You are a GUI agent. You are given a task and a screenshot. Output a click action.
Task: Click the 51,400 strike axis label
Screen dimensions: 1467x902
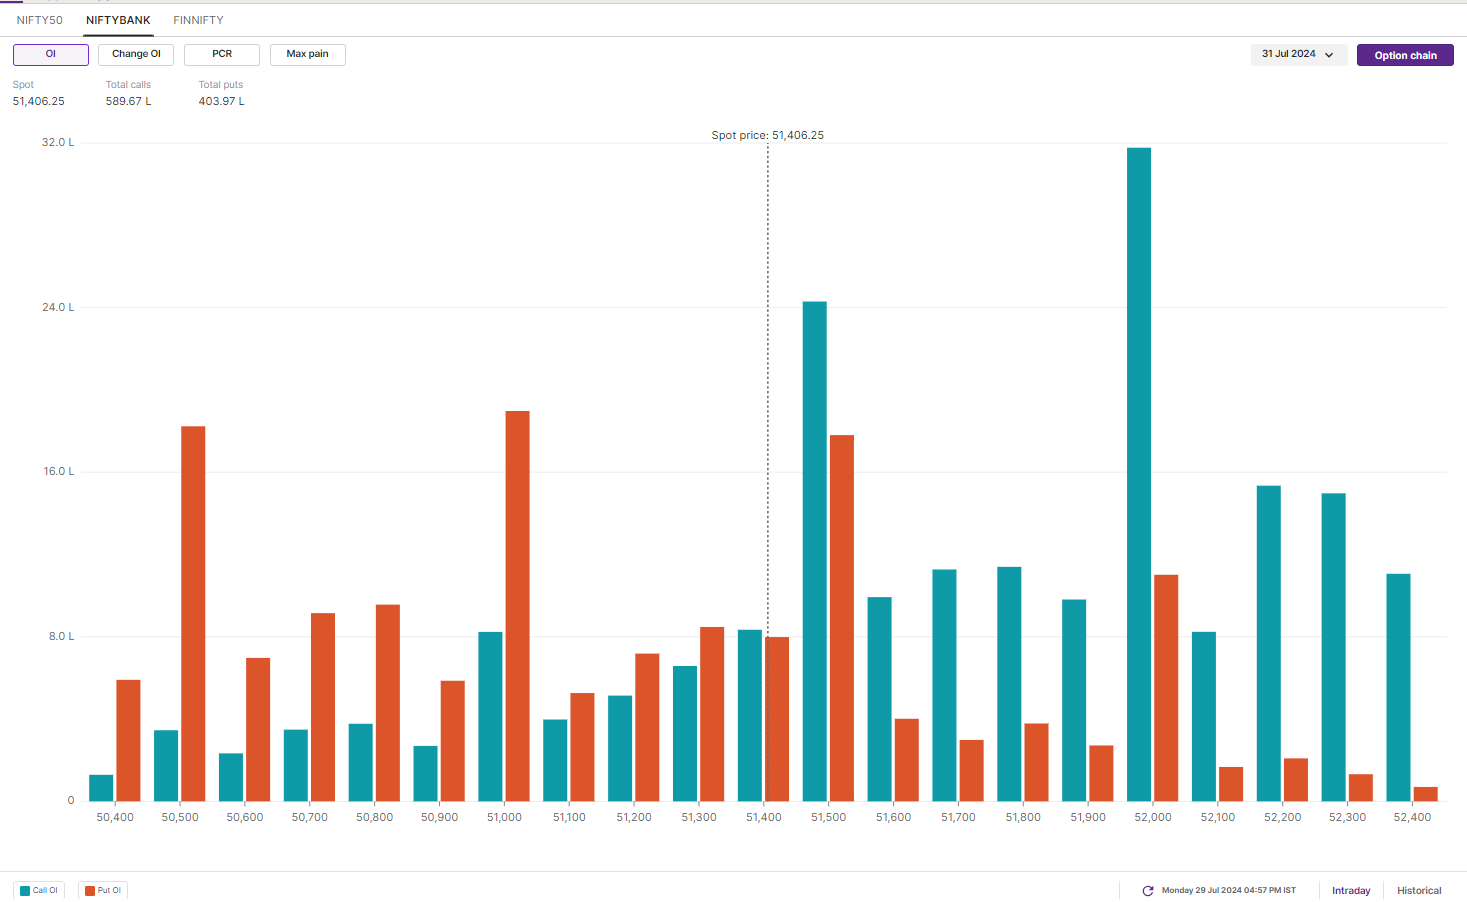[764, 817]
